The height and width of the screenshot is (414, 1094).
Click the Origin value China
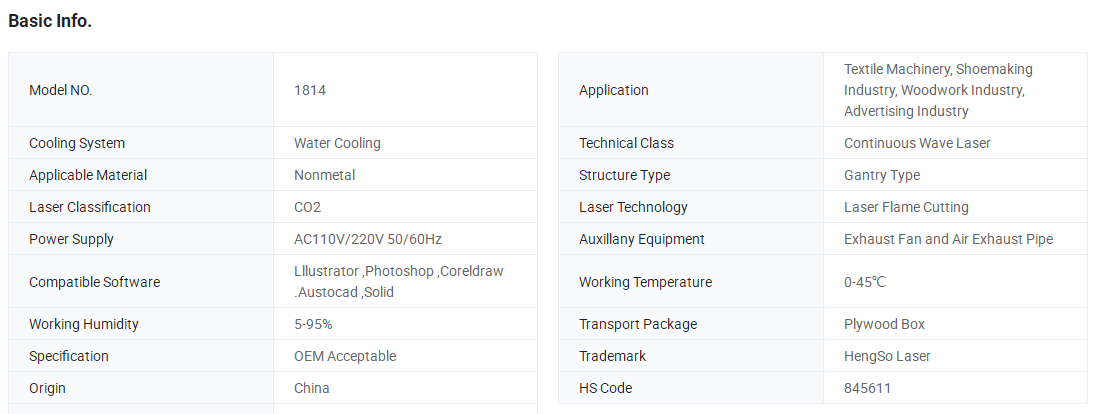312,388
